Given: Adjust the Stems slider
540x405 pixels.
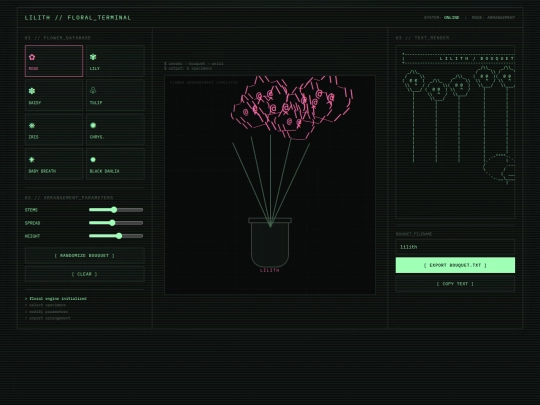Looking at the screenshot, I should click(116, 210).
